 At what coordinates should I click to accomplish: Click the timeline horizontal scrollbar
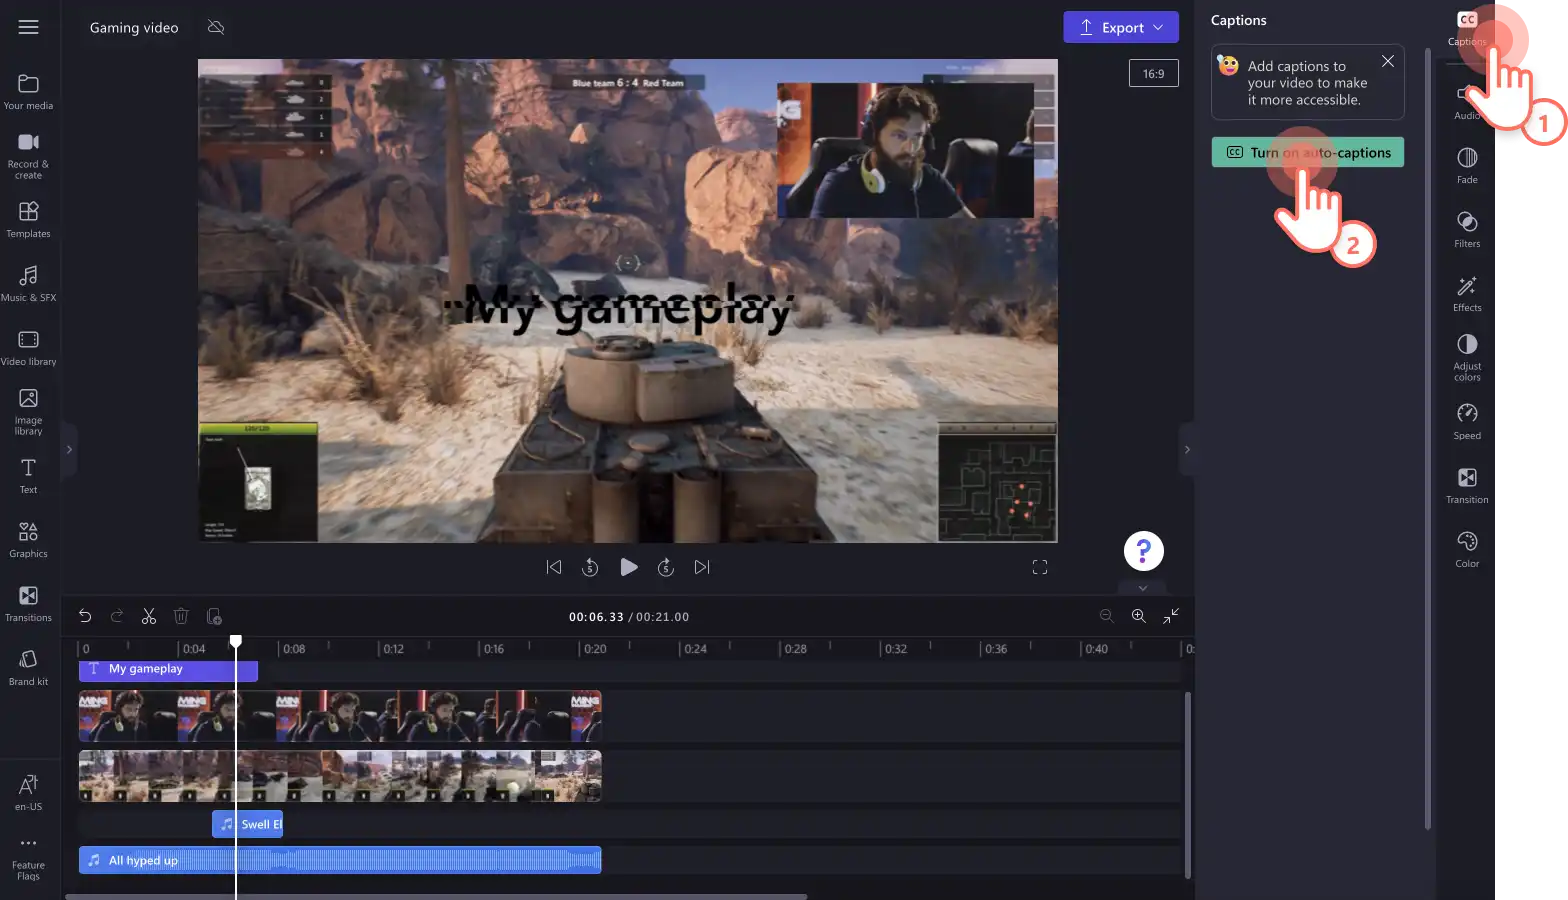coord(436,896)
